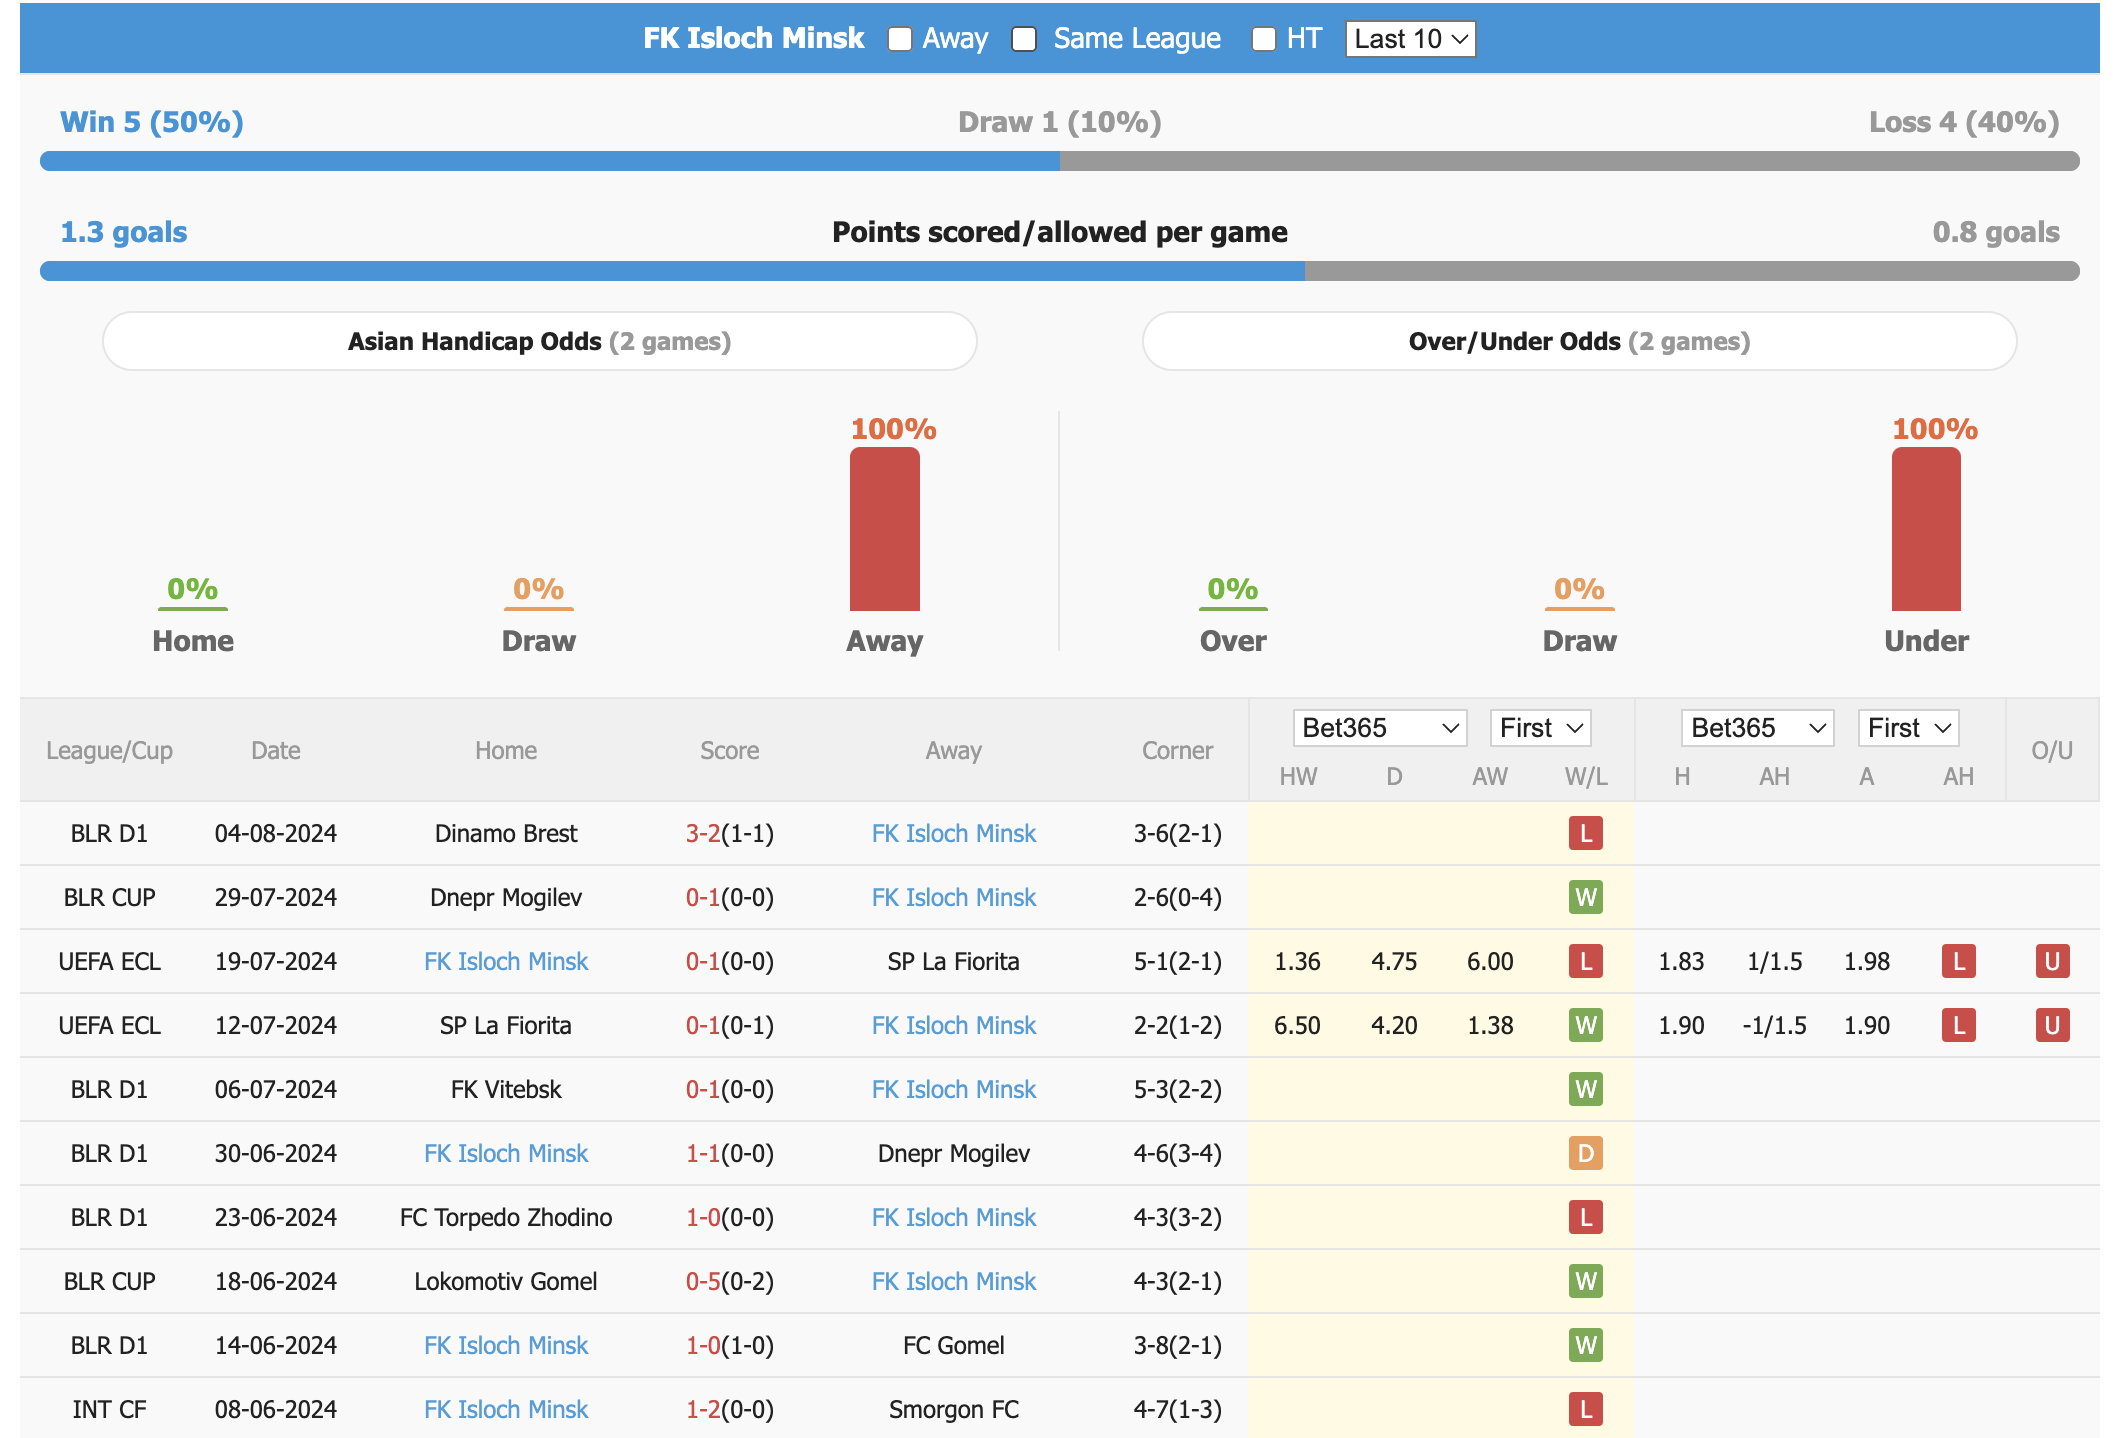The width and height of the screenshot is (2118, 1438).
Task: Click handicap home odds 1.83
Action: (x=1681, y=961)
